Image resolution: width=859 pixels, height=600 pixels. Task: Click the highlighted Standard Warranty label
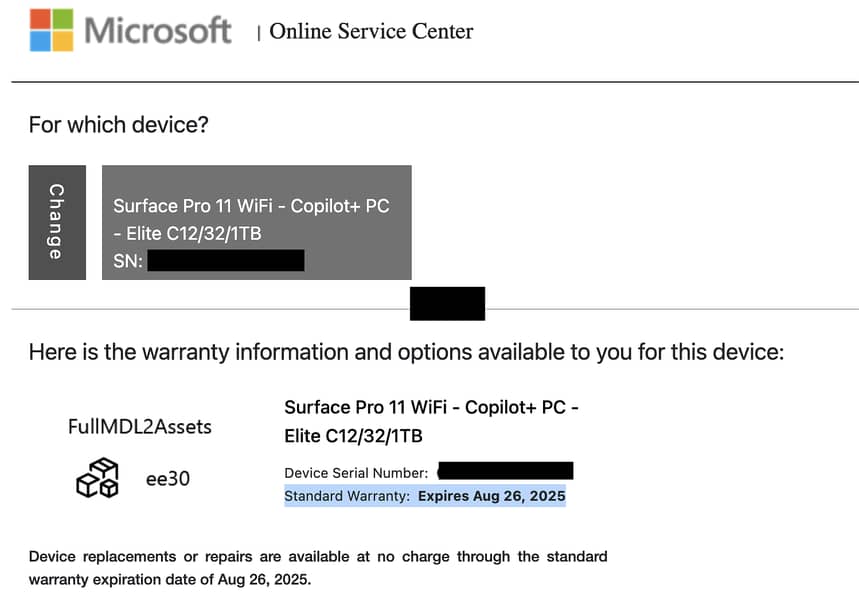[x=347, y=496]
